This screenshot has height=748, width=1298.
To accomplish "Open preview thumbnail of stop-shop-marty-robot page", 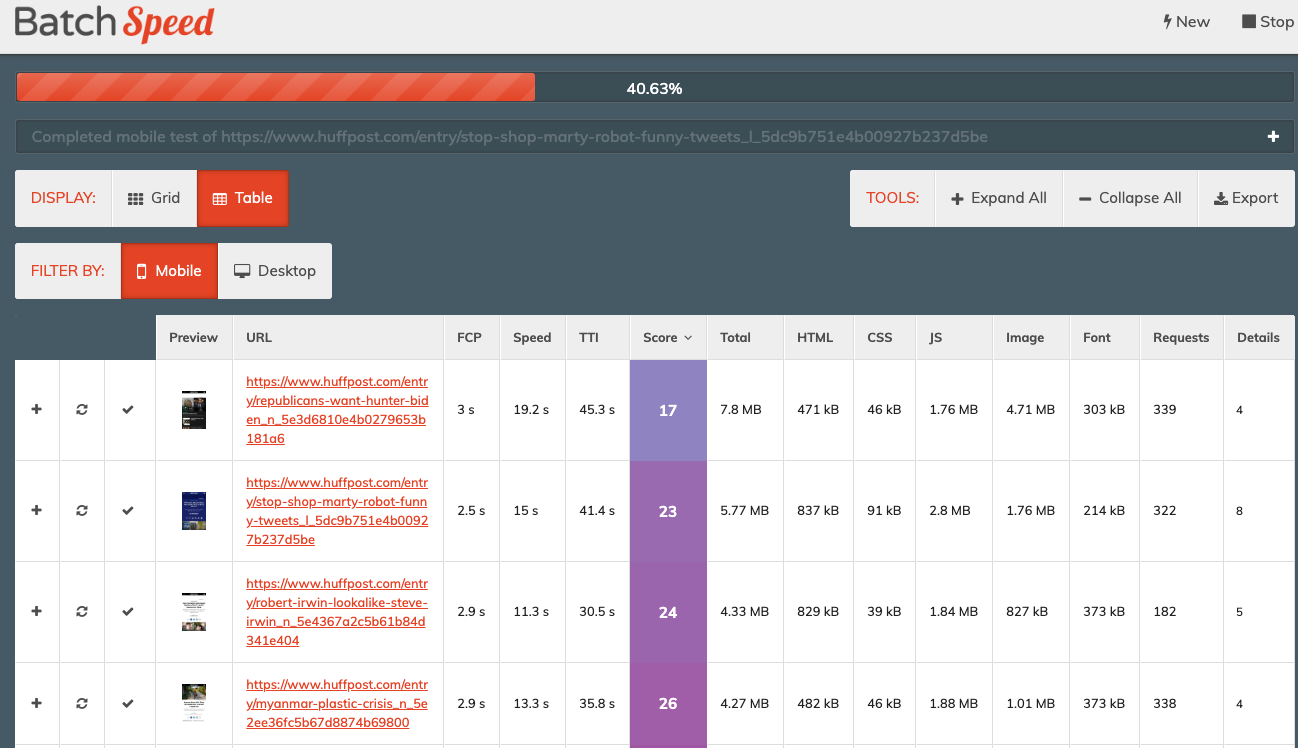I will tap(194, 511).
